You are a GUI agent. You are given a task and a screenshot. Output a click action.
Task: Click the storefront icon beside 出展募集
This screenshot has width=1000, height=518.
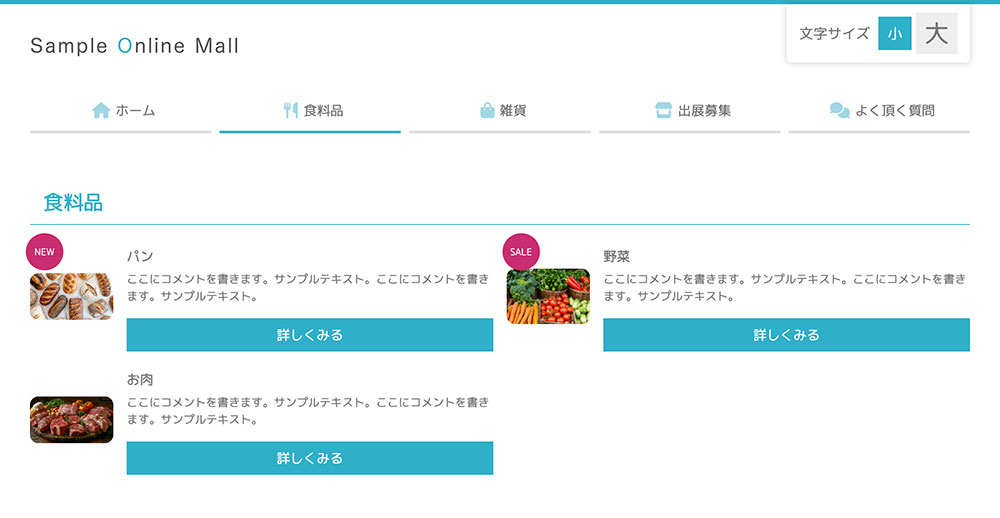pyautogui.click(x=663, y=110)
